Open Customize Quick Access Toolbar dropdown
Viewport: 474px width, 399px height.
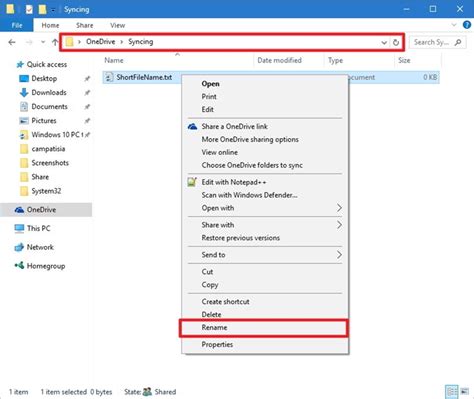53,10
